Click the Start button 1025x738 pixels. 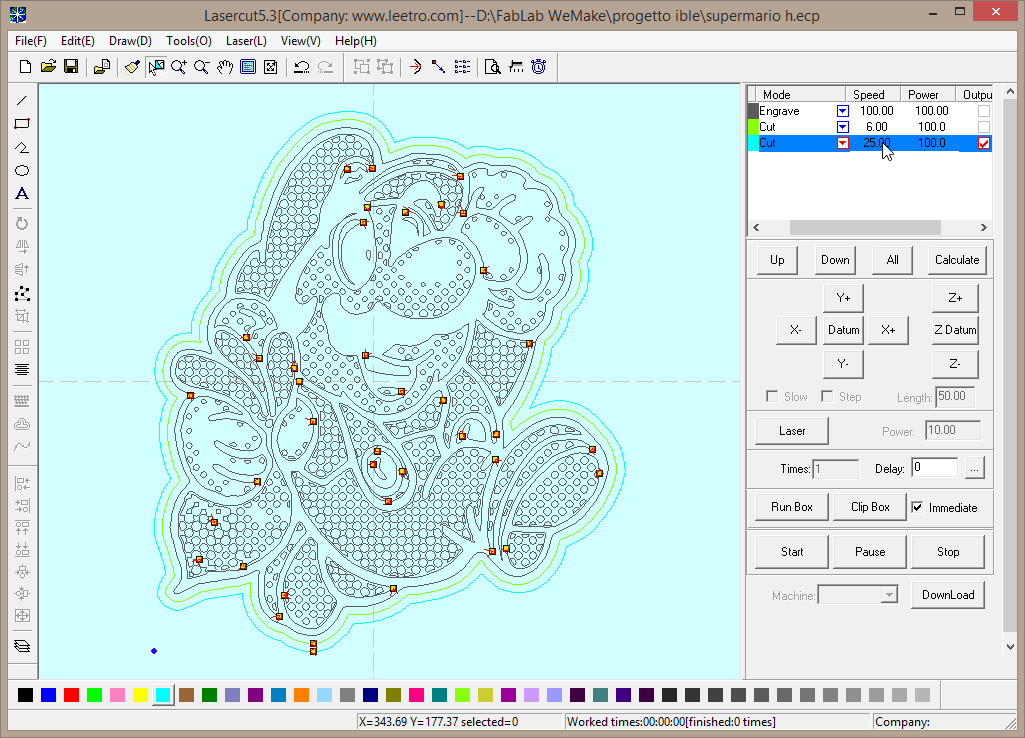click(792, 552)
